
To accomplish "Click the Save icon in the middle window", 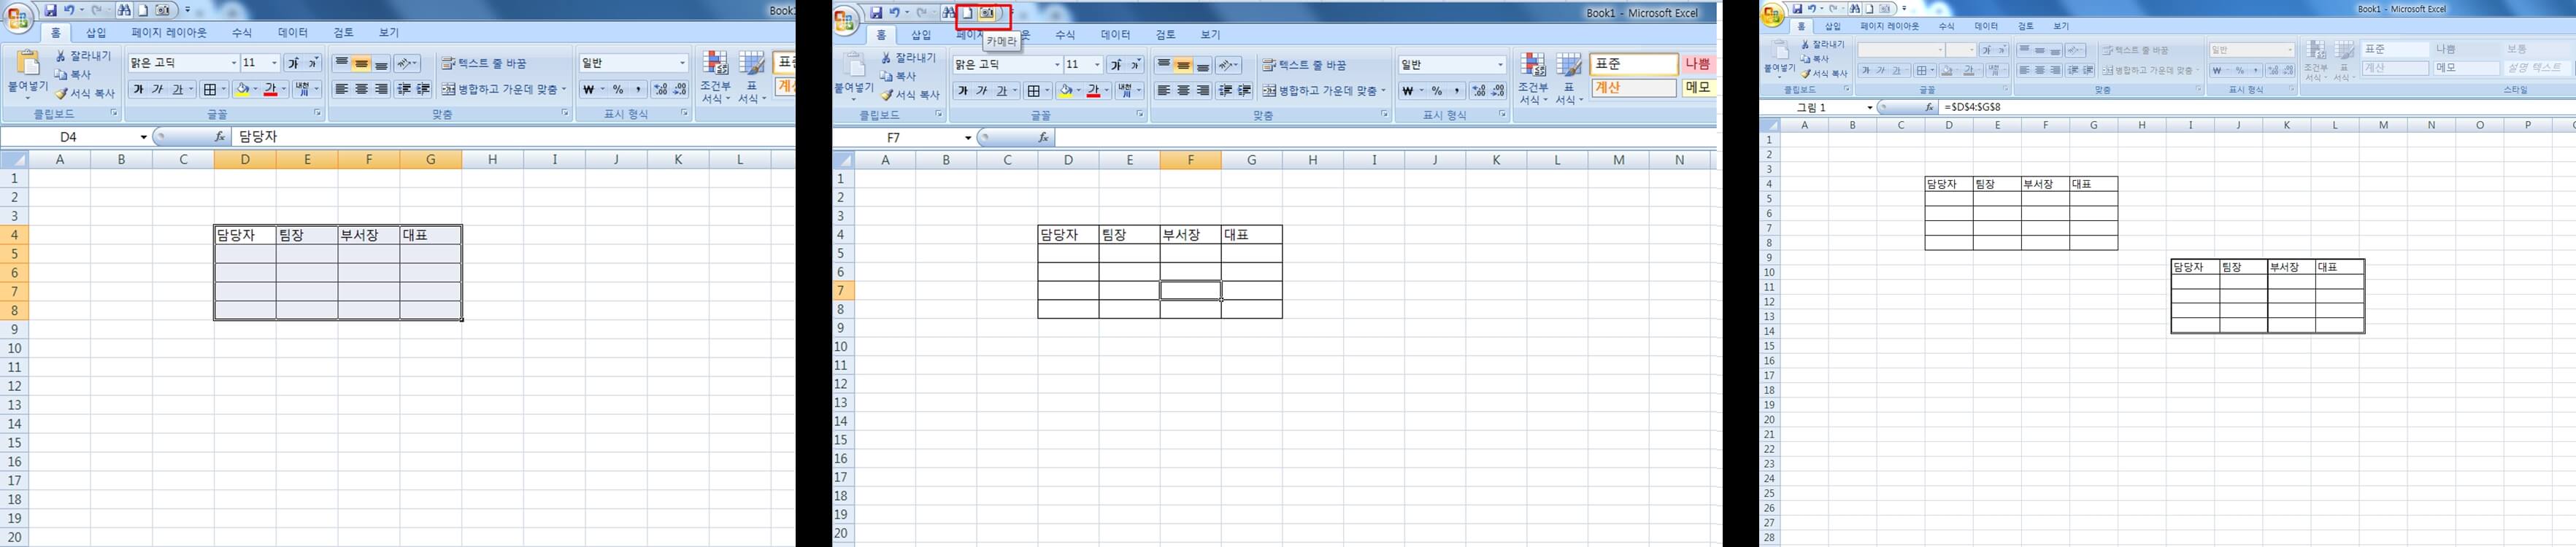I will click(876, 13).
